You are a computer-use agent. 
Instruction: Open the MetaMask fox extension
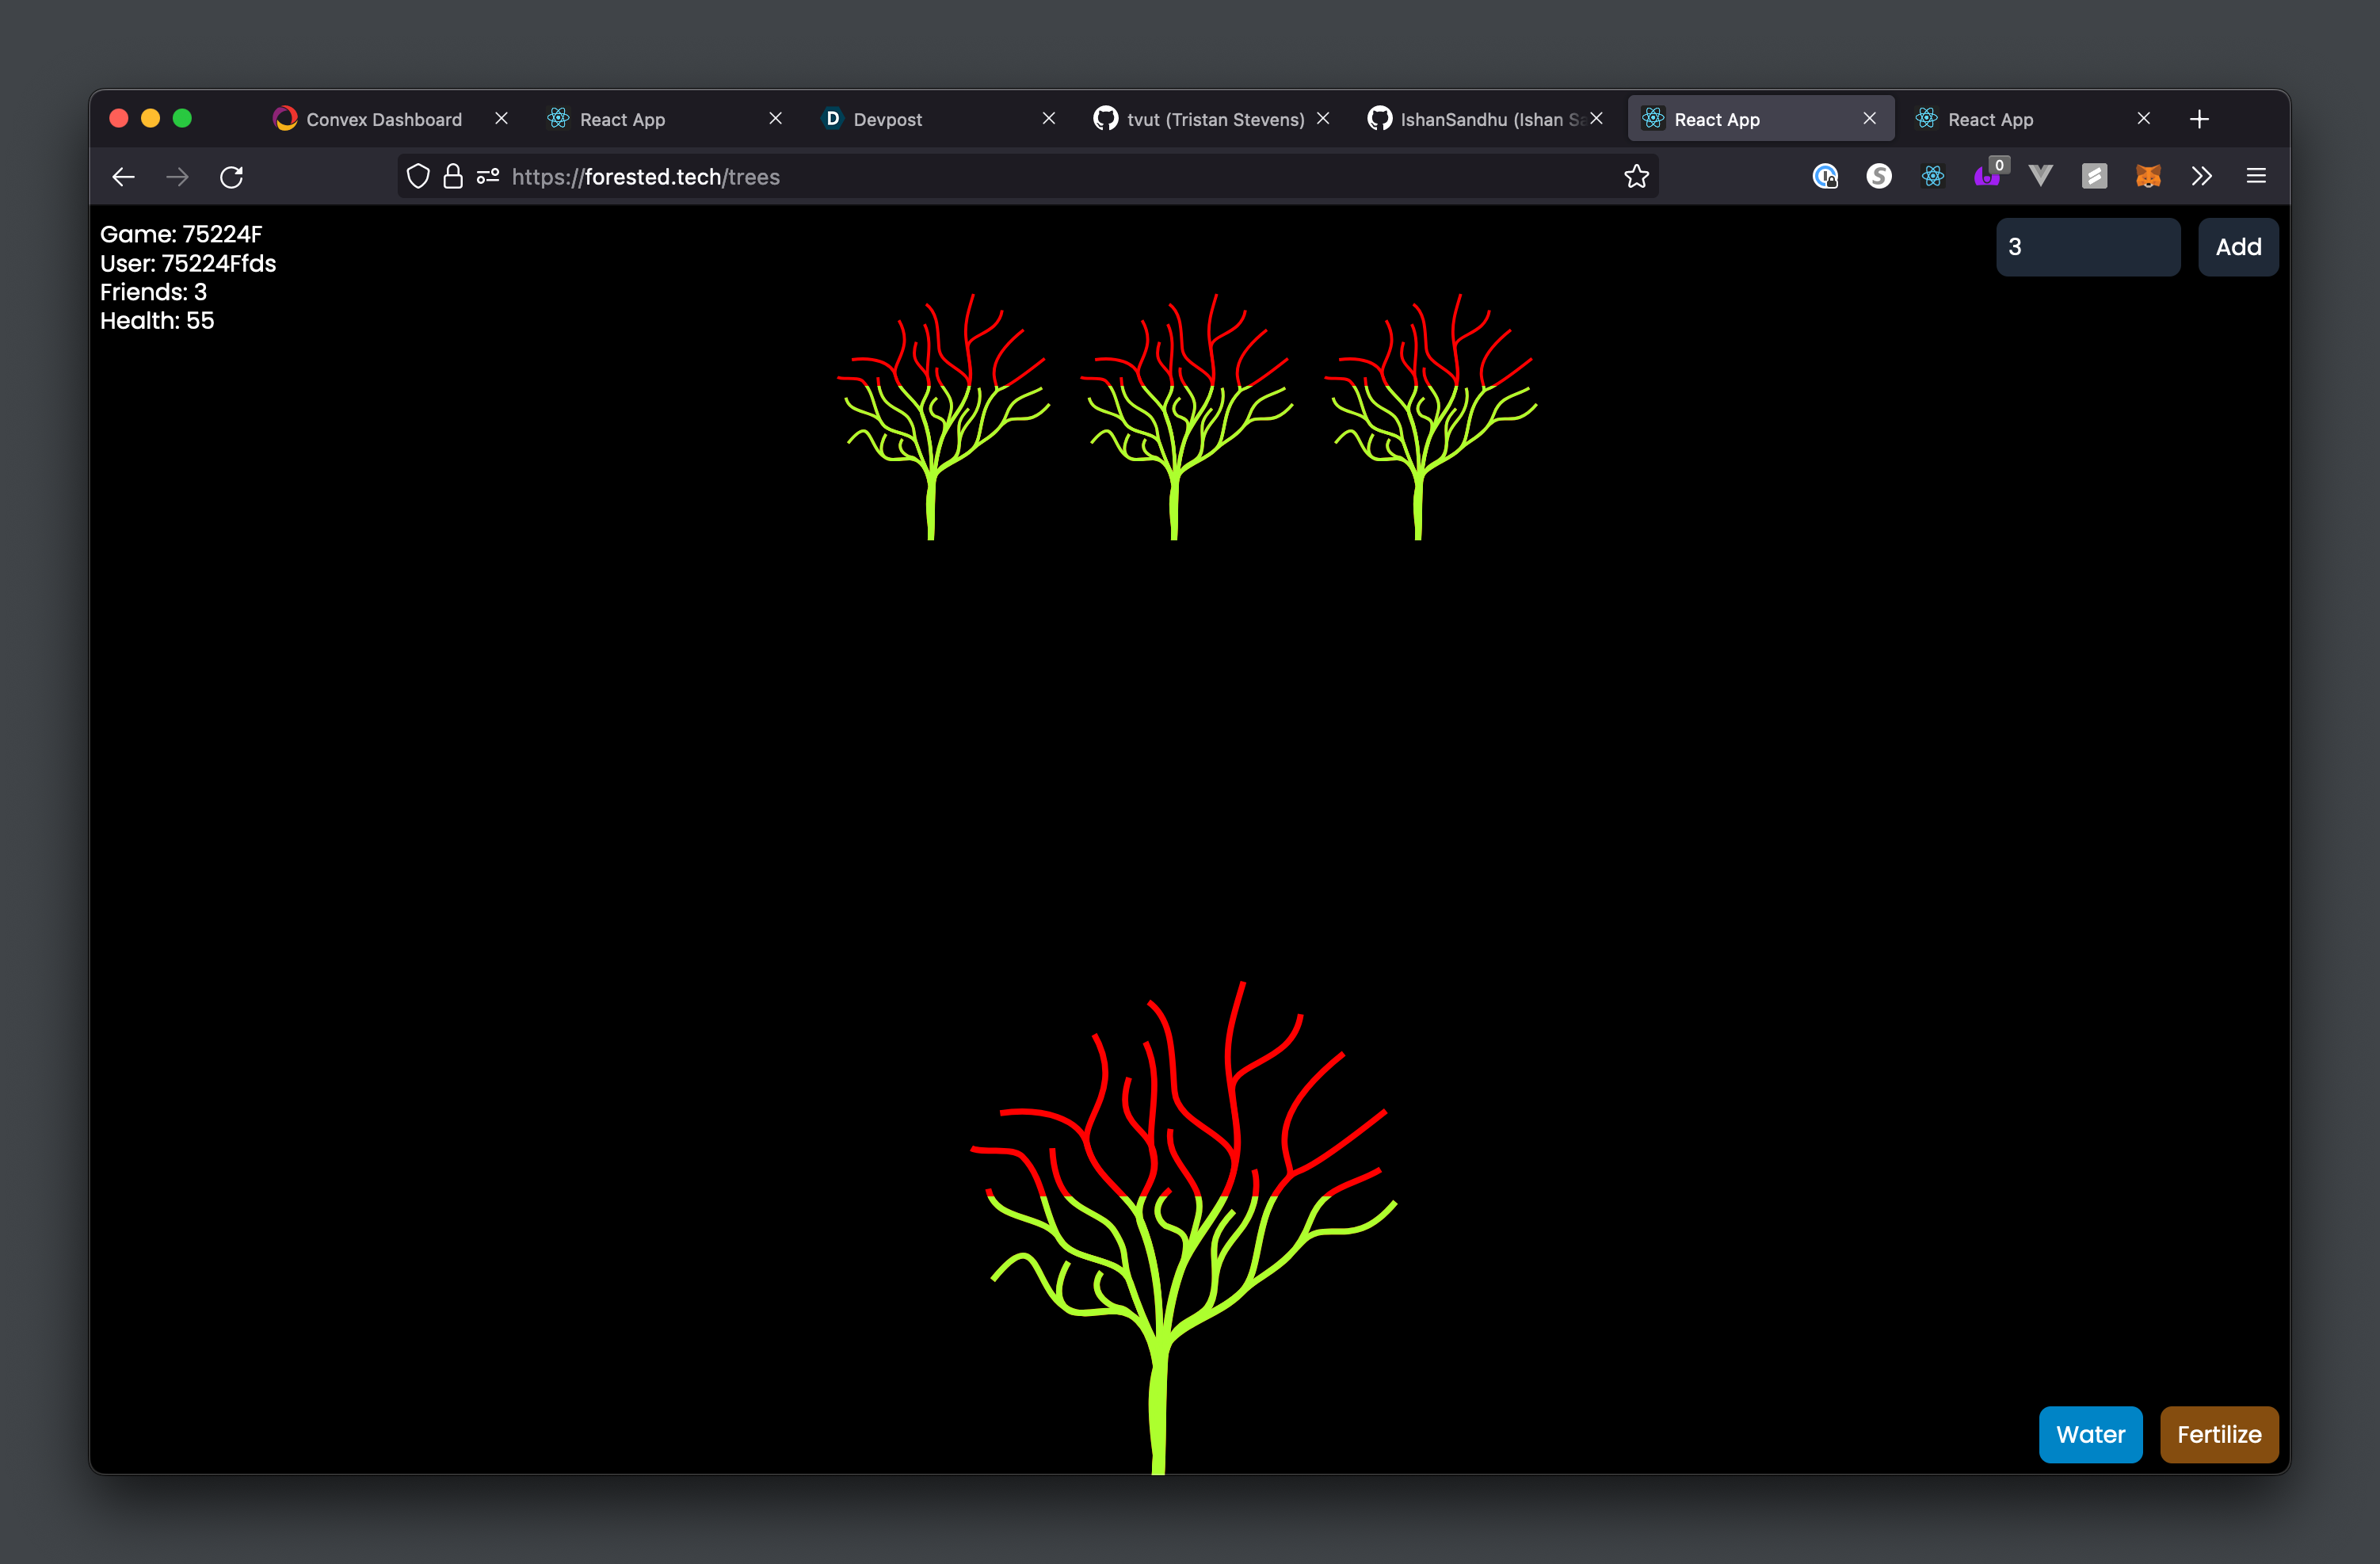pos(2147,176)
